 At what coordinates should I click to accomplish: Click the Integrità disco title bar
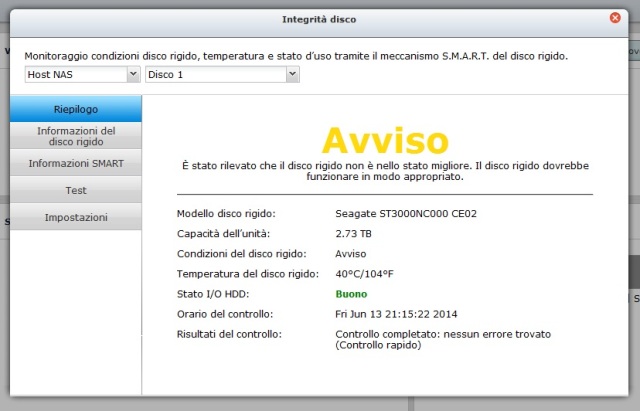click(319, 17)
